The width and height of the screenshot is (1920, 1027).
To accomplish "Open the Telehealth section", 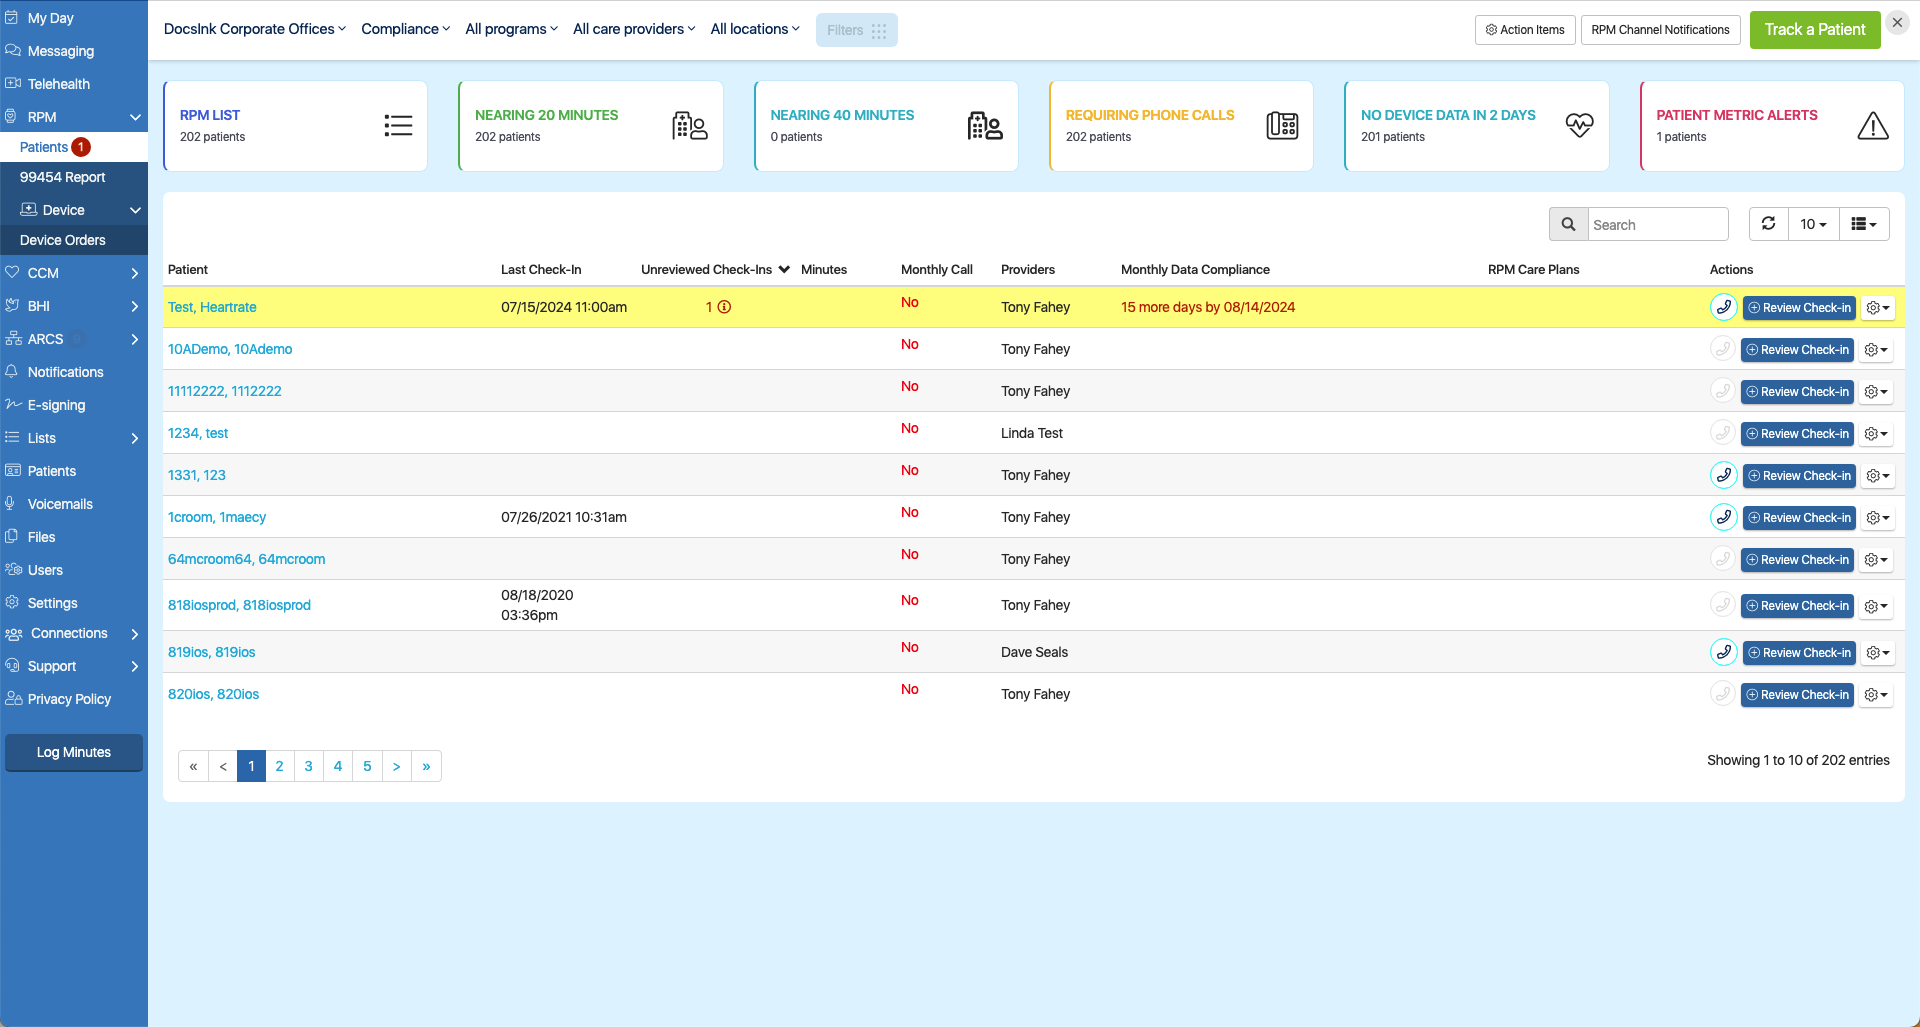I will (x=60, y=84).
